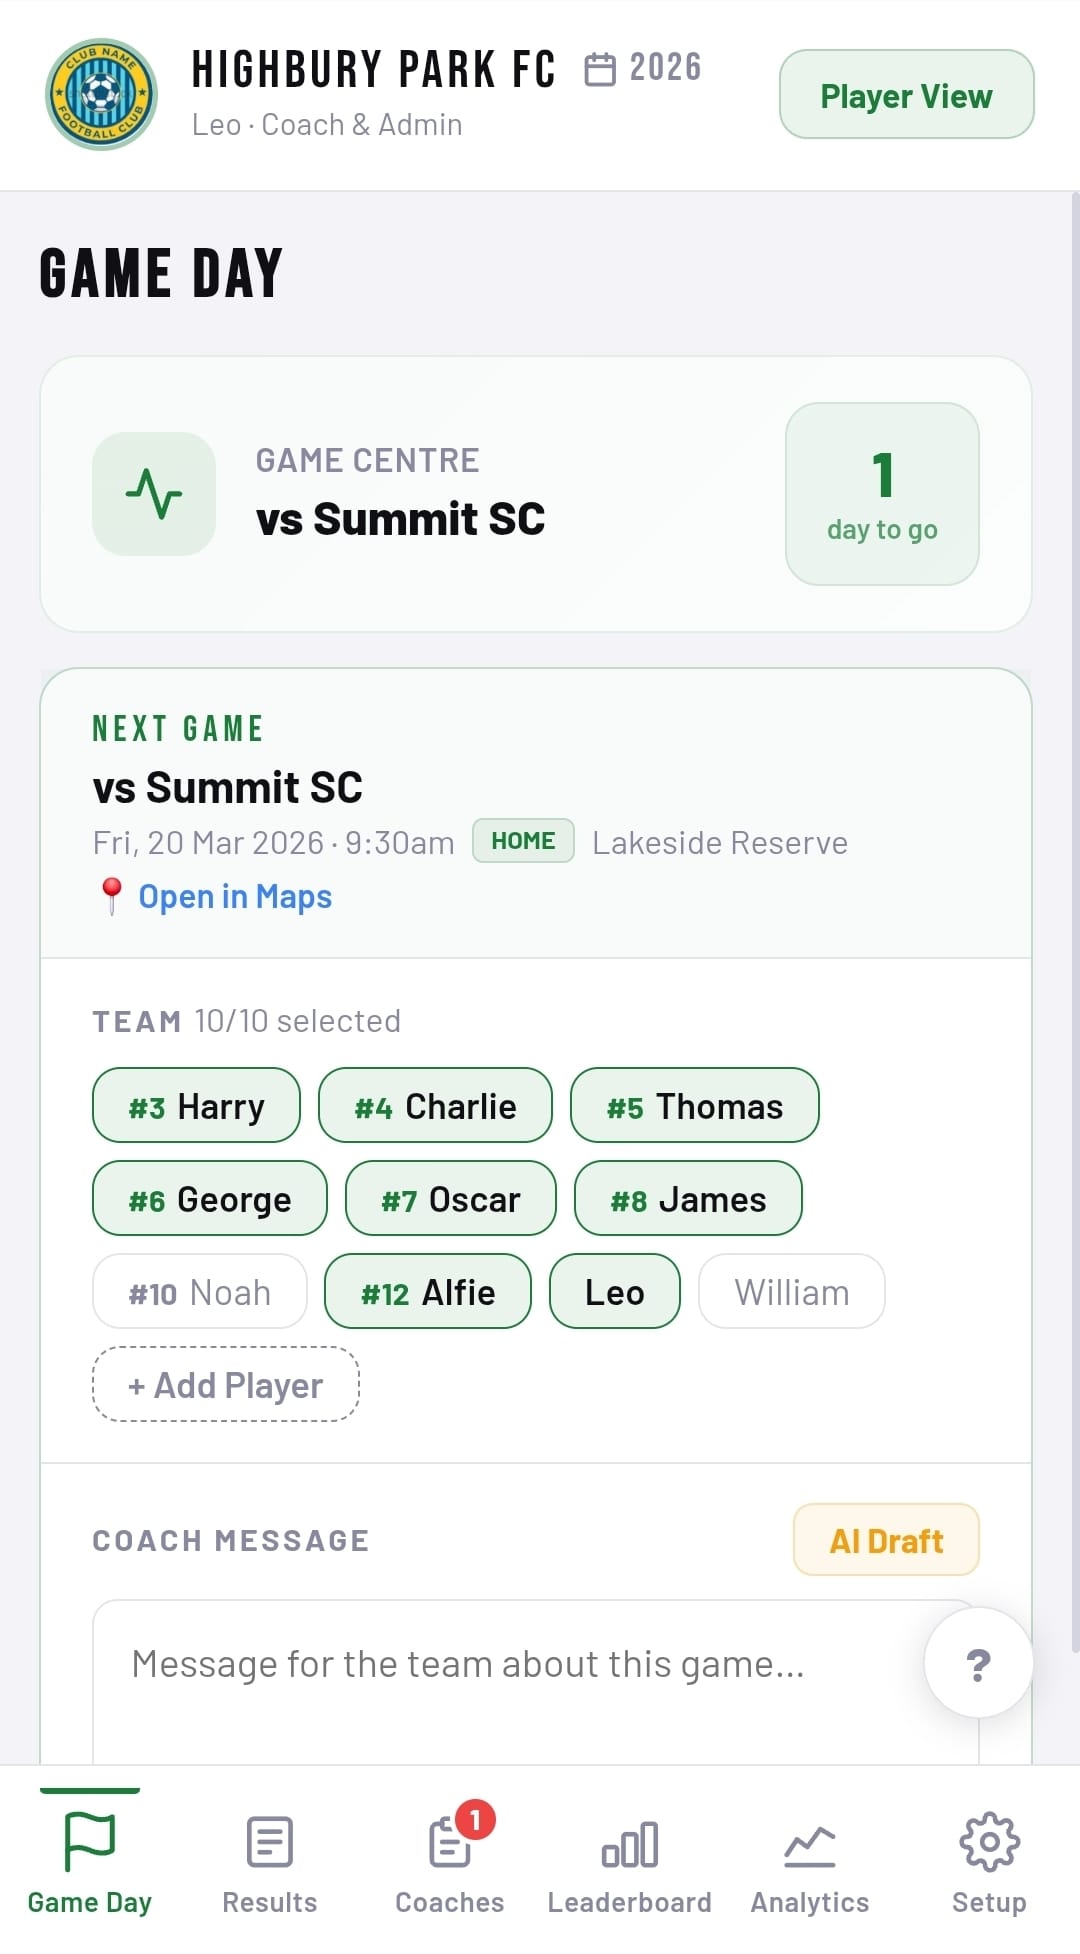Open the help question mark button
Image resolution: width=1080 pixels, height=1954 pixels.
pos(978,1664)
